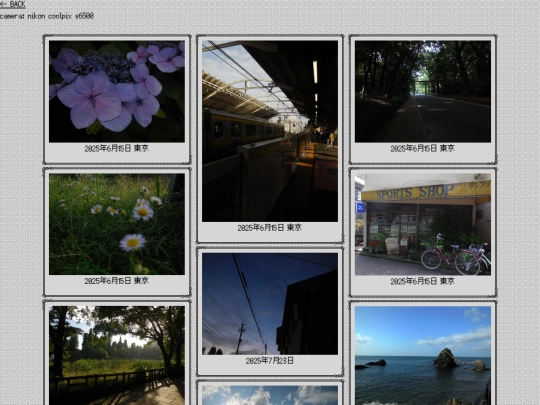Image resolution: width=540 pixels, height=405 pixels.
Task: Open the ocean wedded rocks photo
Action: (x=423, y=355)
